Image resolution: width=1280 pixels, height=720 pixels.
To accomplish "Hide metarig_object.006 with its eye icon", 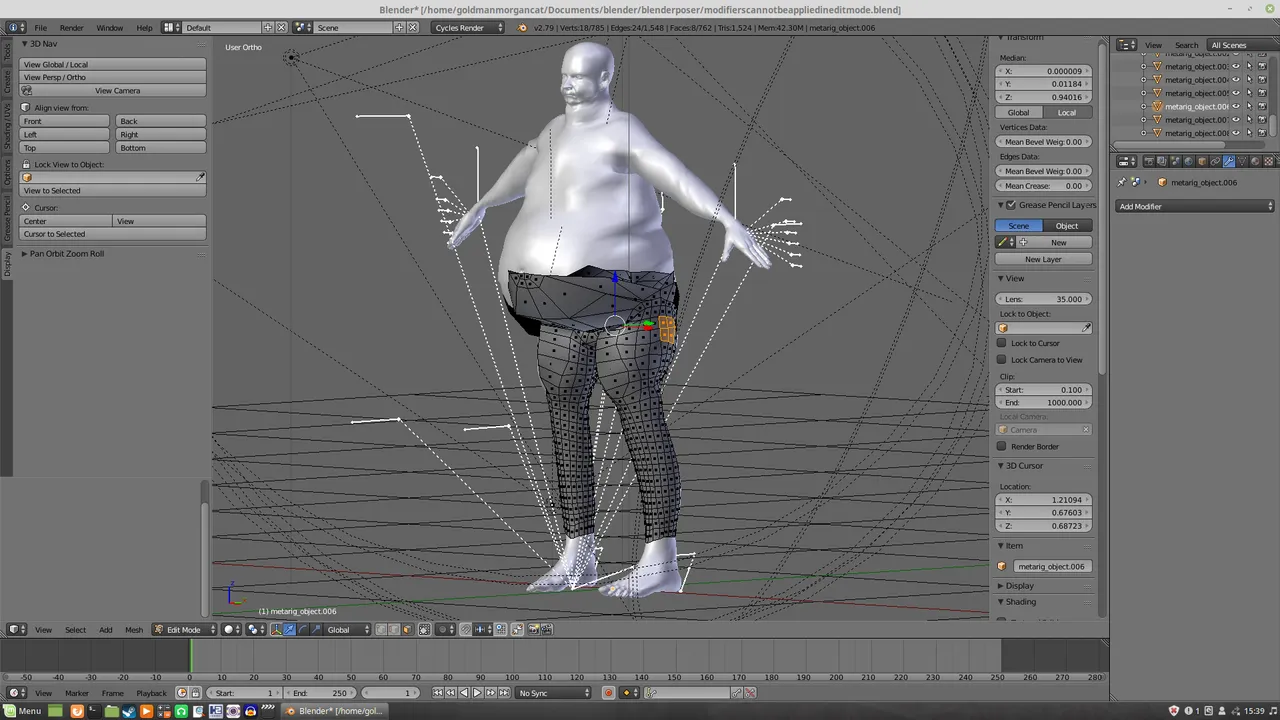I will coord(1236,106).
